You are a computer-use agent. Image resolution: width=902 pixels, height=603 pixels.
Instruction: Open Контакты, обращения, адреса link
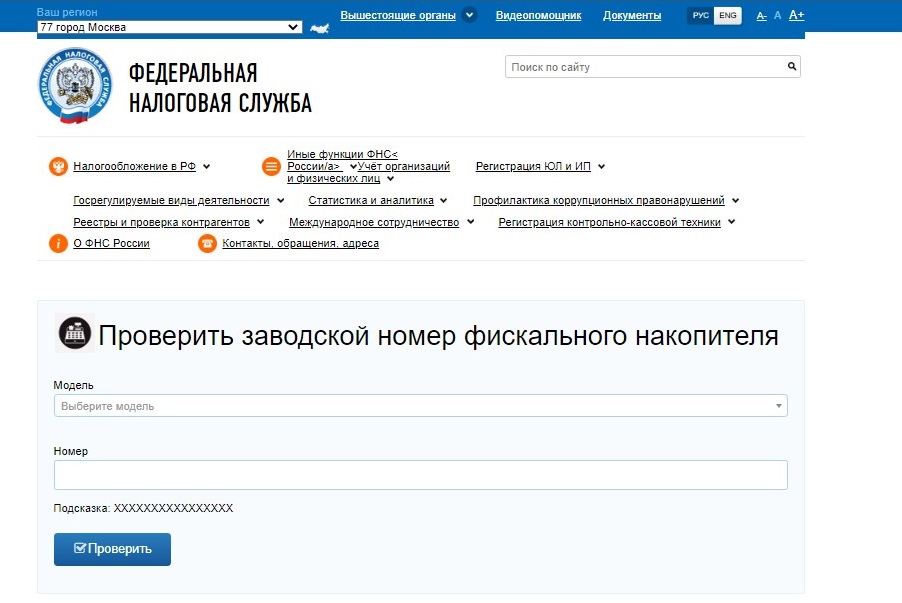click(300, 243)
